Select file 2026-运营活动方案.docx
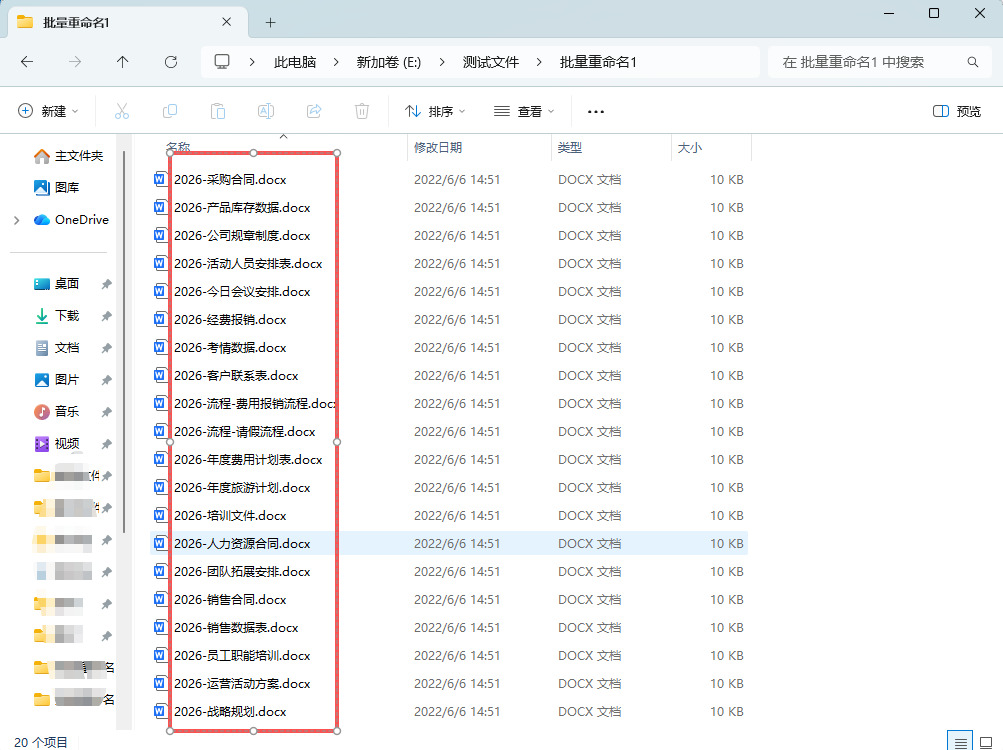 242,683
